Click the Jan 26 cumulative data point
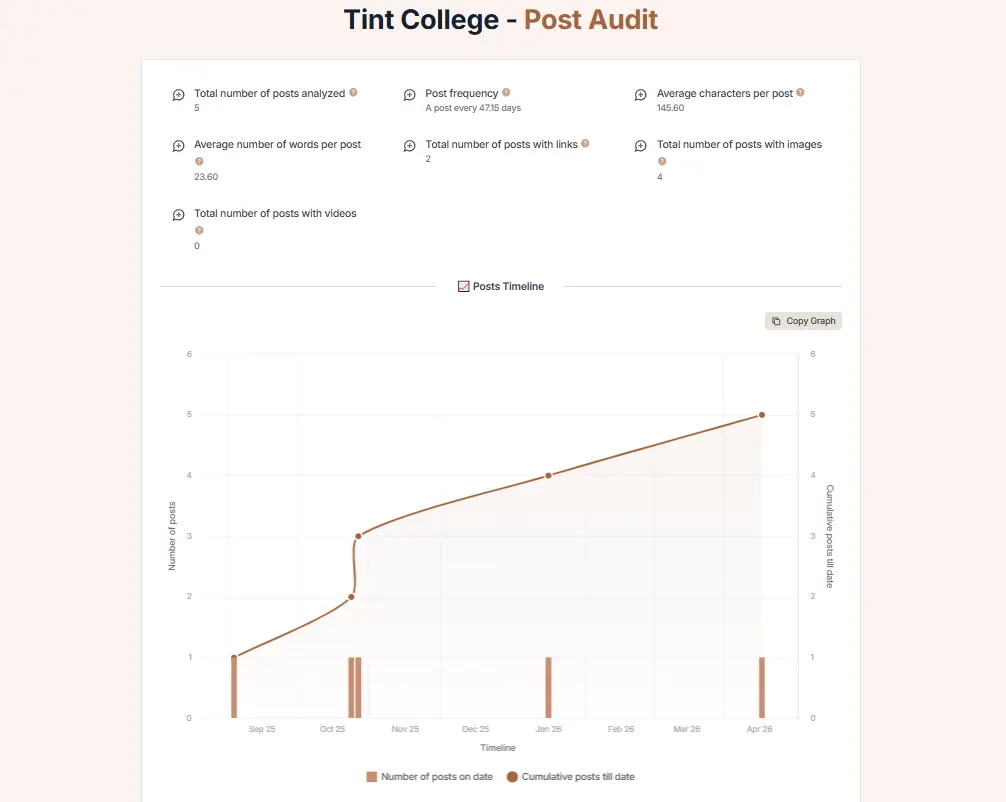The height and width of the screenshot is (802, 1006). [x=548, y=475]
